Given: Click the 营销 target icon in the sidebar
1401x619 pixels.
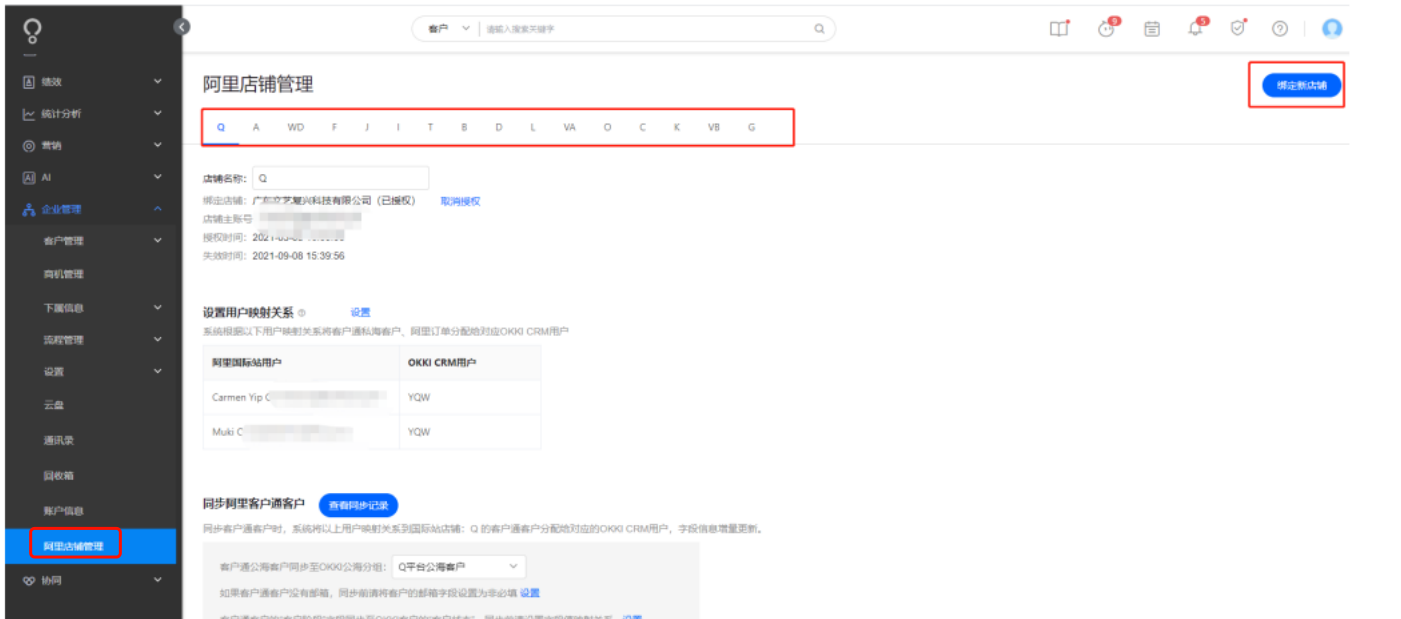Looking at the screenshot, I should [29, 146].
